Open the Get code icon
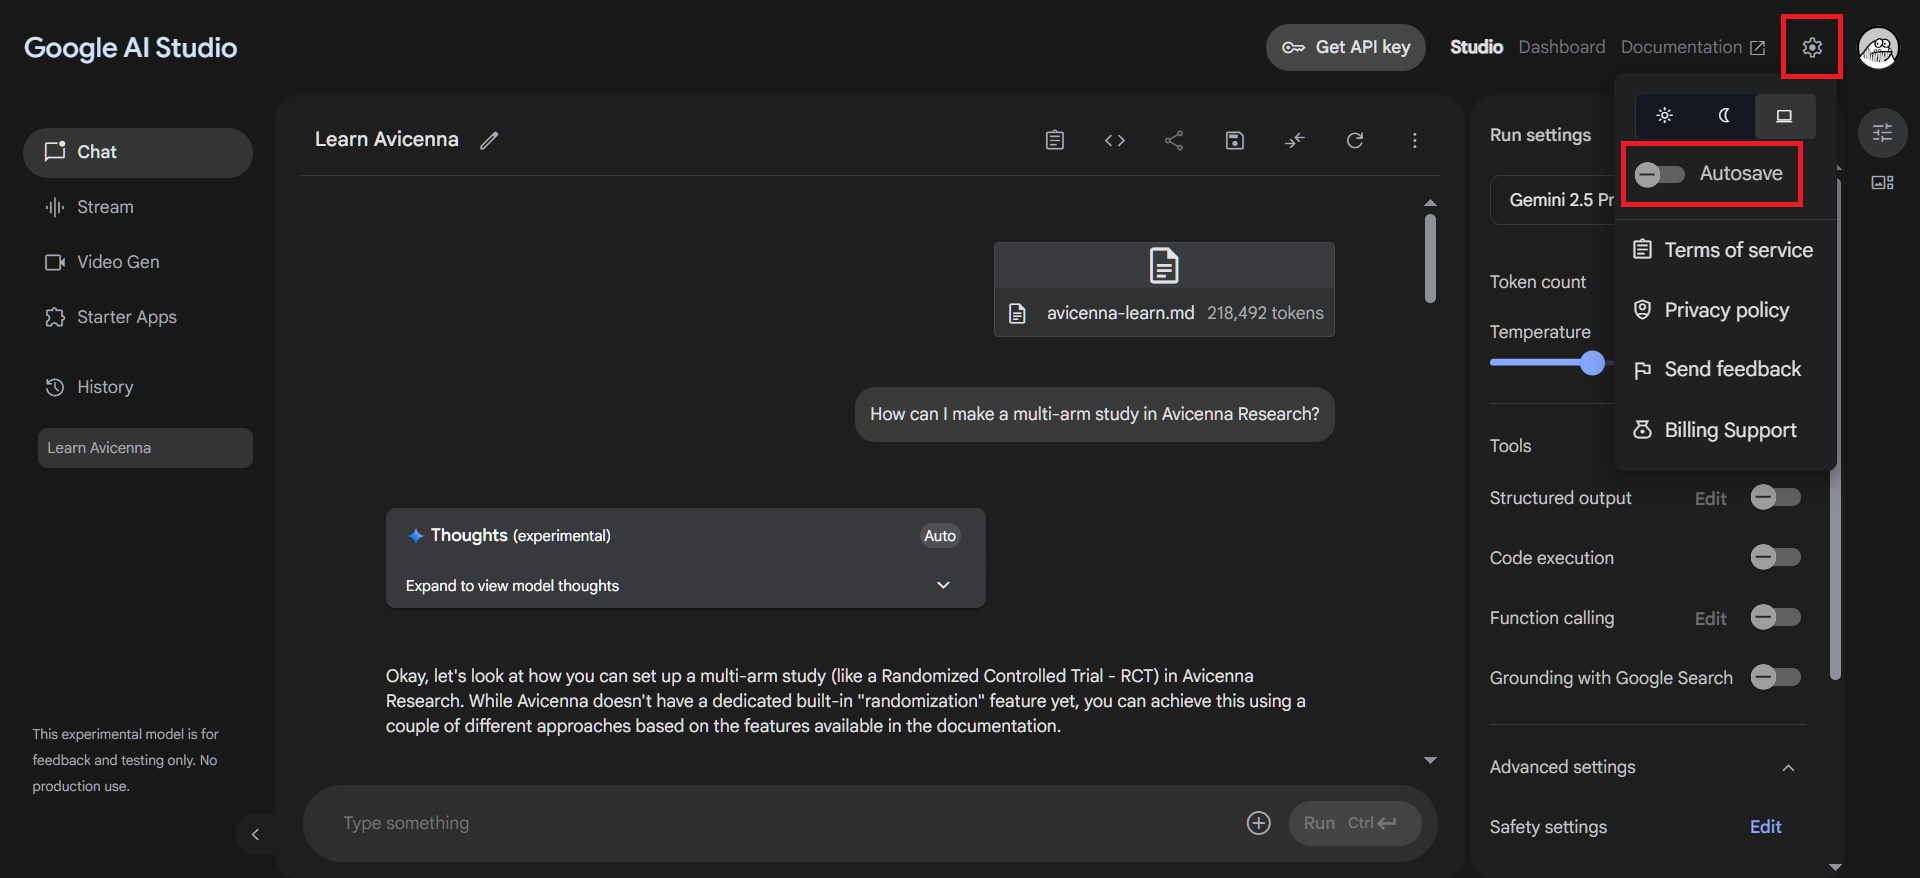1920x878 pixels. tap(1114, 141)
